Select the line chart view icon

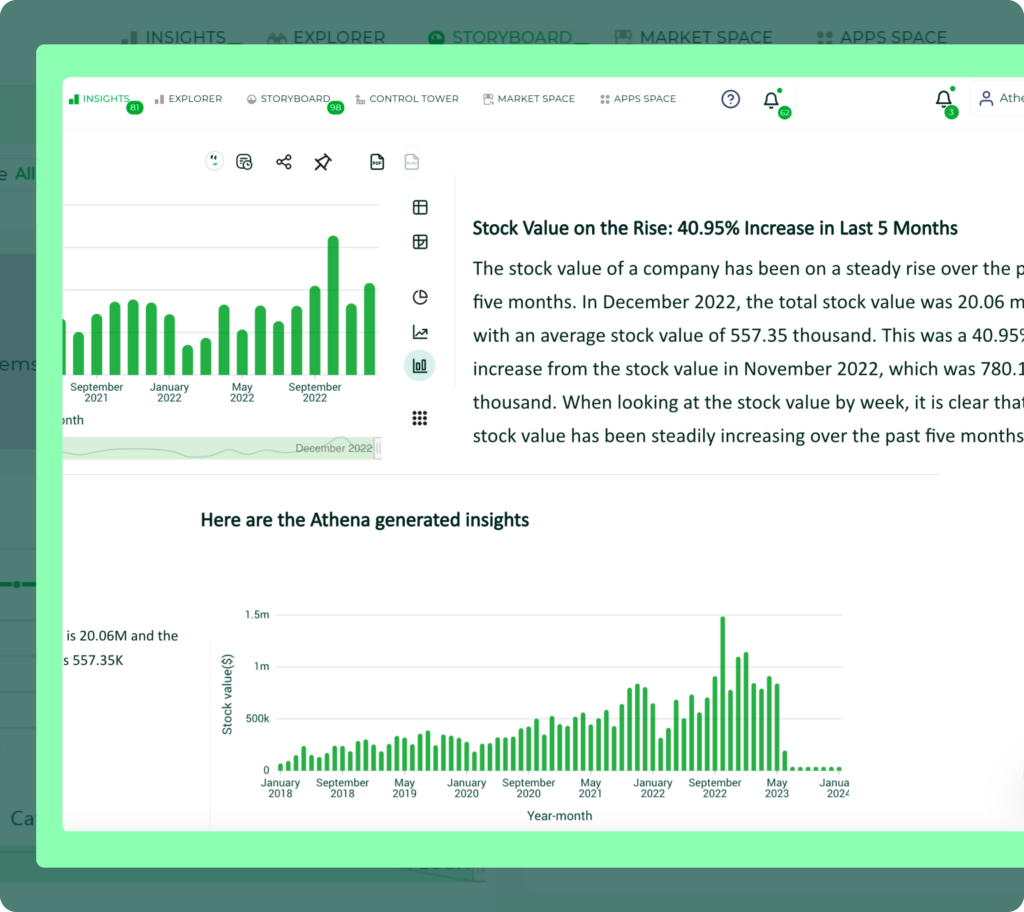click(x=420, y=333)
